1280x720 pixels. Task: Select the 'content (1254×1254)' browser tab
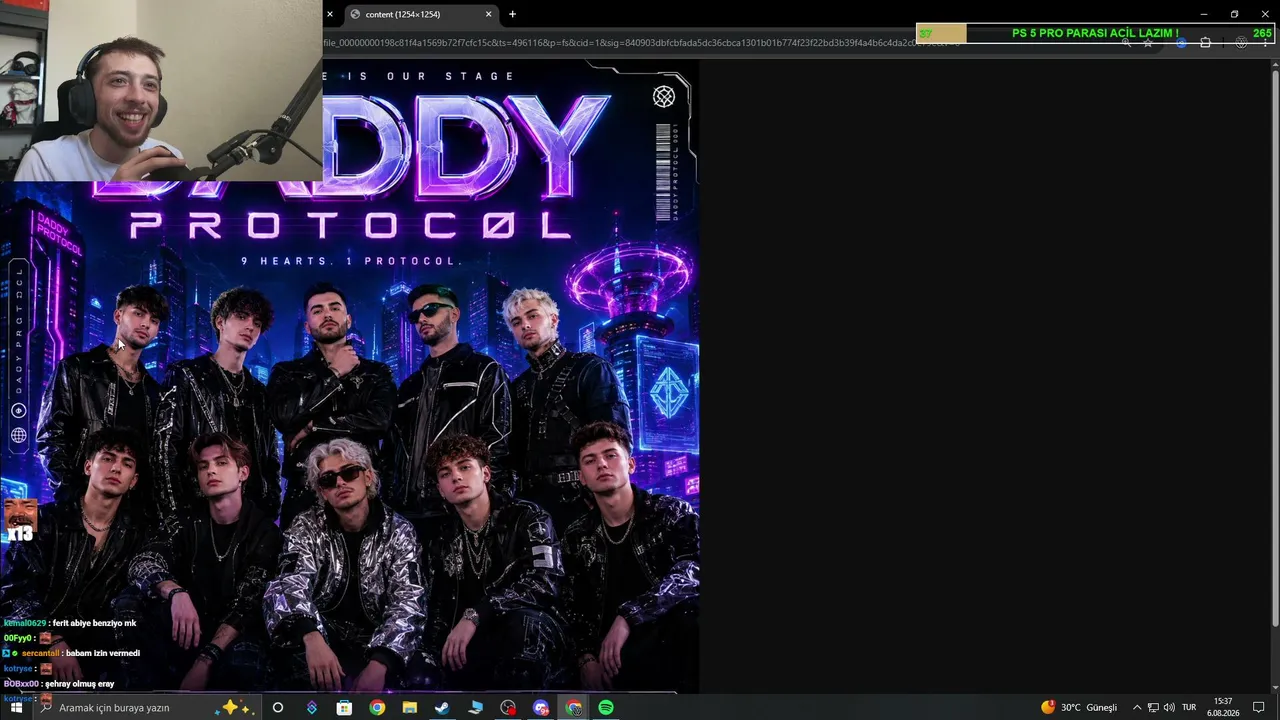[420, 14]
